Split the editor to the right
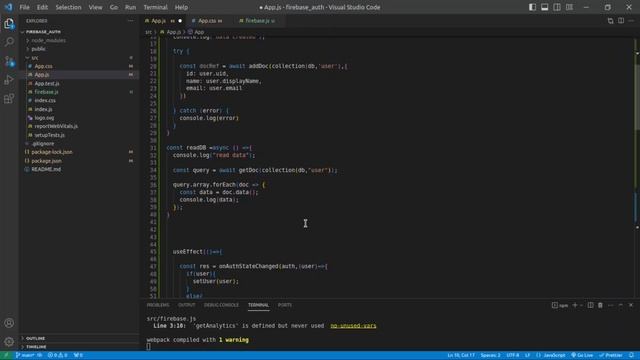Screen dimensions: 640x360 (x=621, y=21)
